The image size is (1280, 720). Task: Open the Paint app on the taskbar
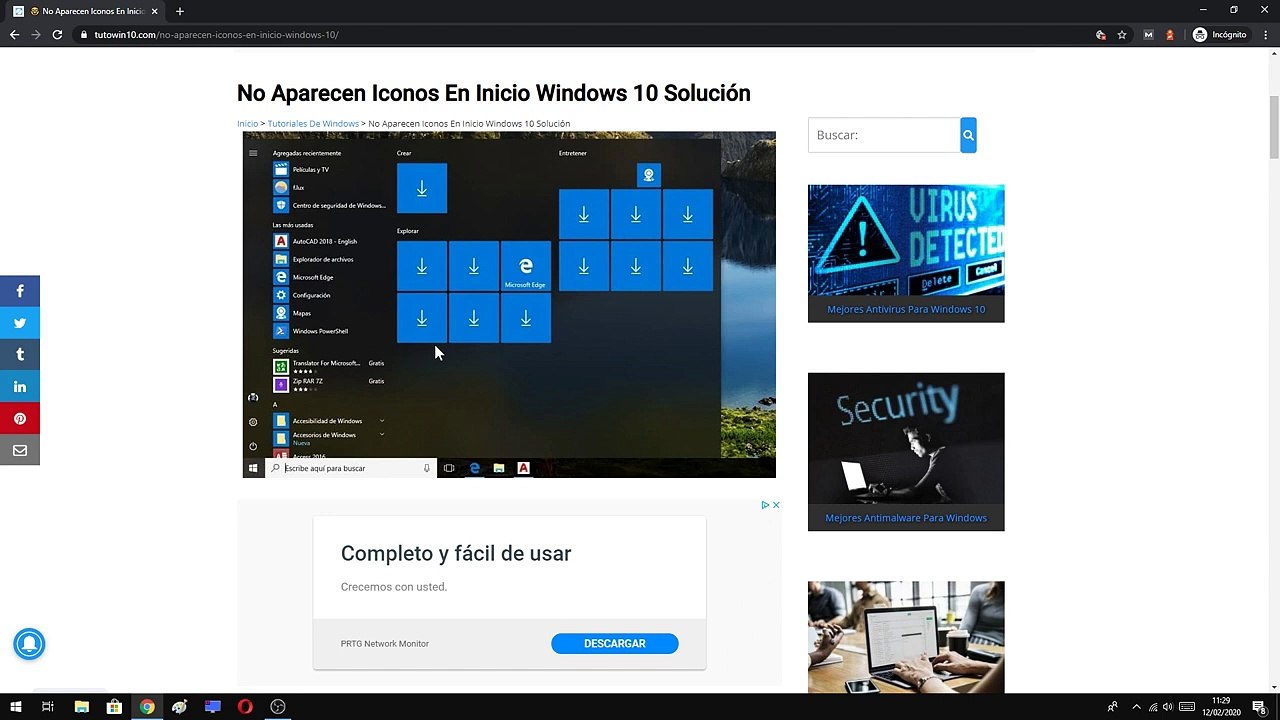180,707
